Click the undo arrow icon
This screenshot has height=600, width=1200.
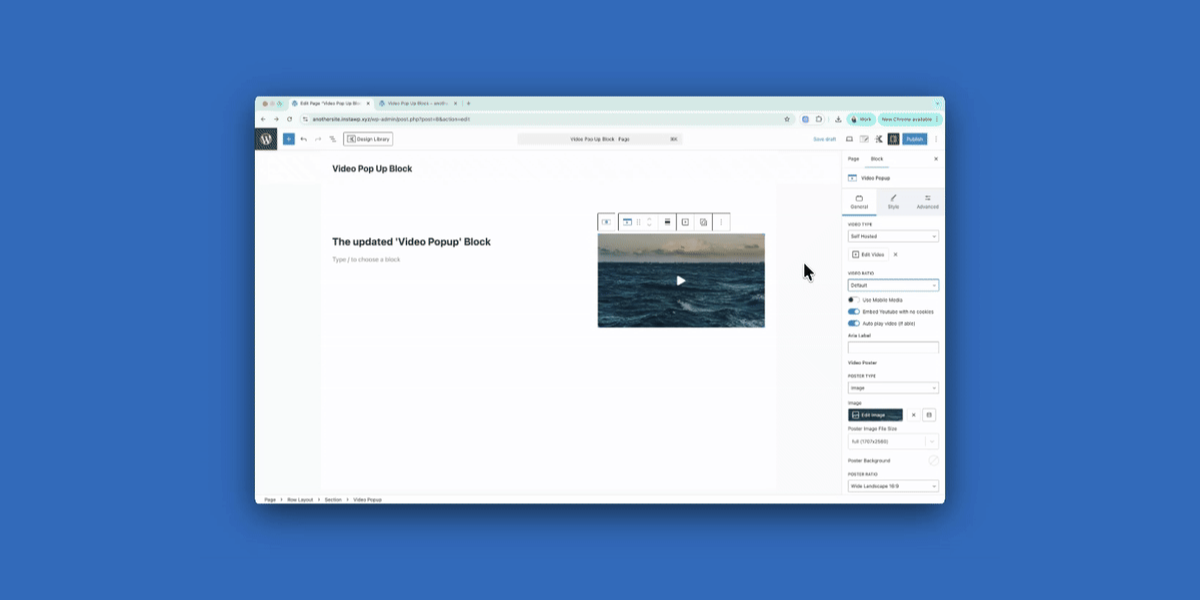(303, 139)
